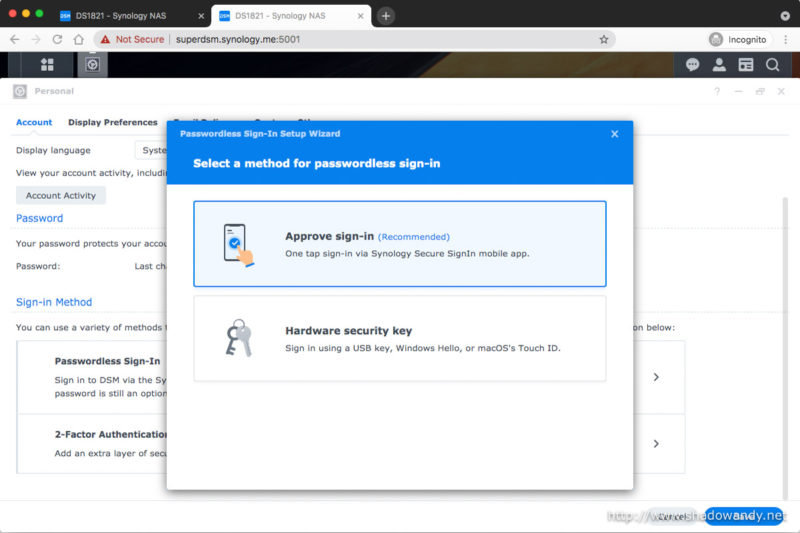Click the Personal app icon in DSM taskbar

point(92,65)
